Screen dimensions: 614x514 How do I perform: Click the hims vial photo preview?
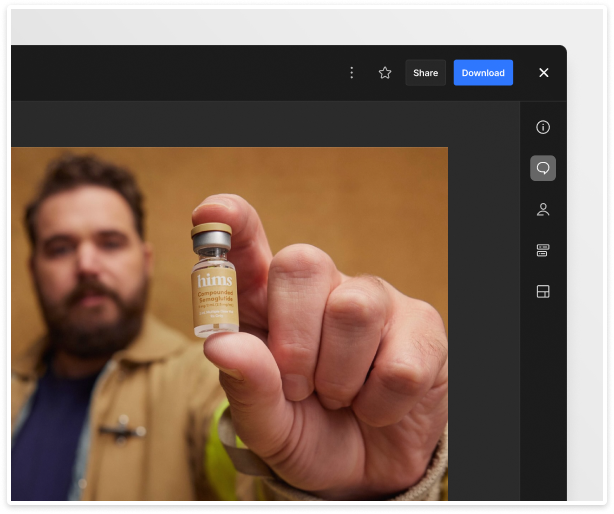pos(229,324)
